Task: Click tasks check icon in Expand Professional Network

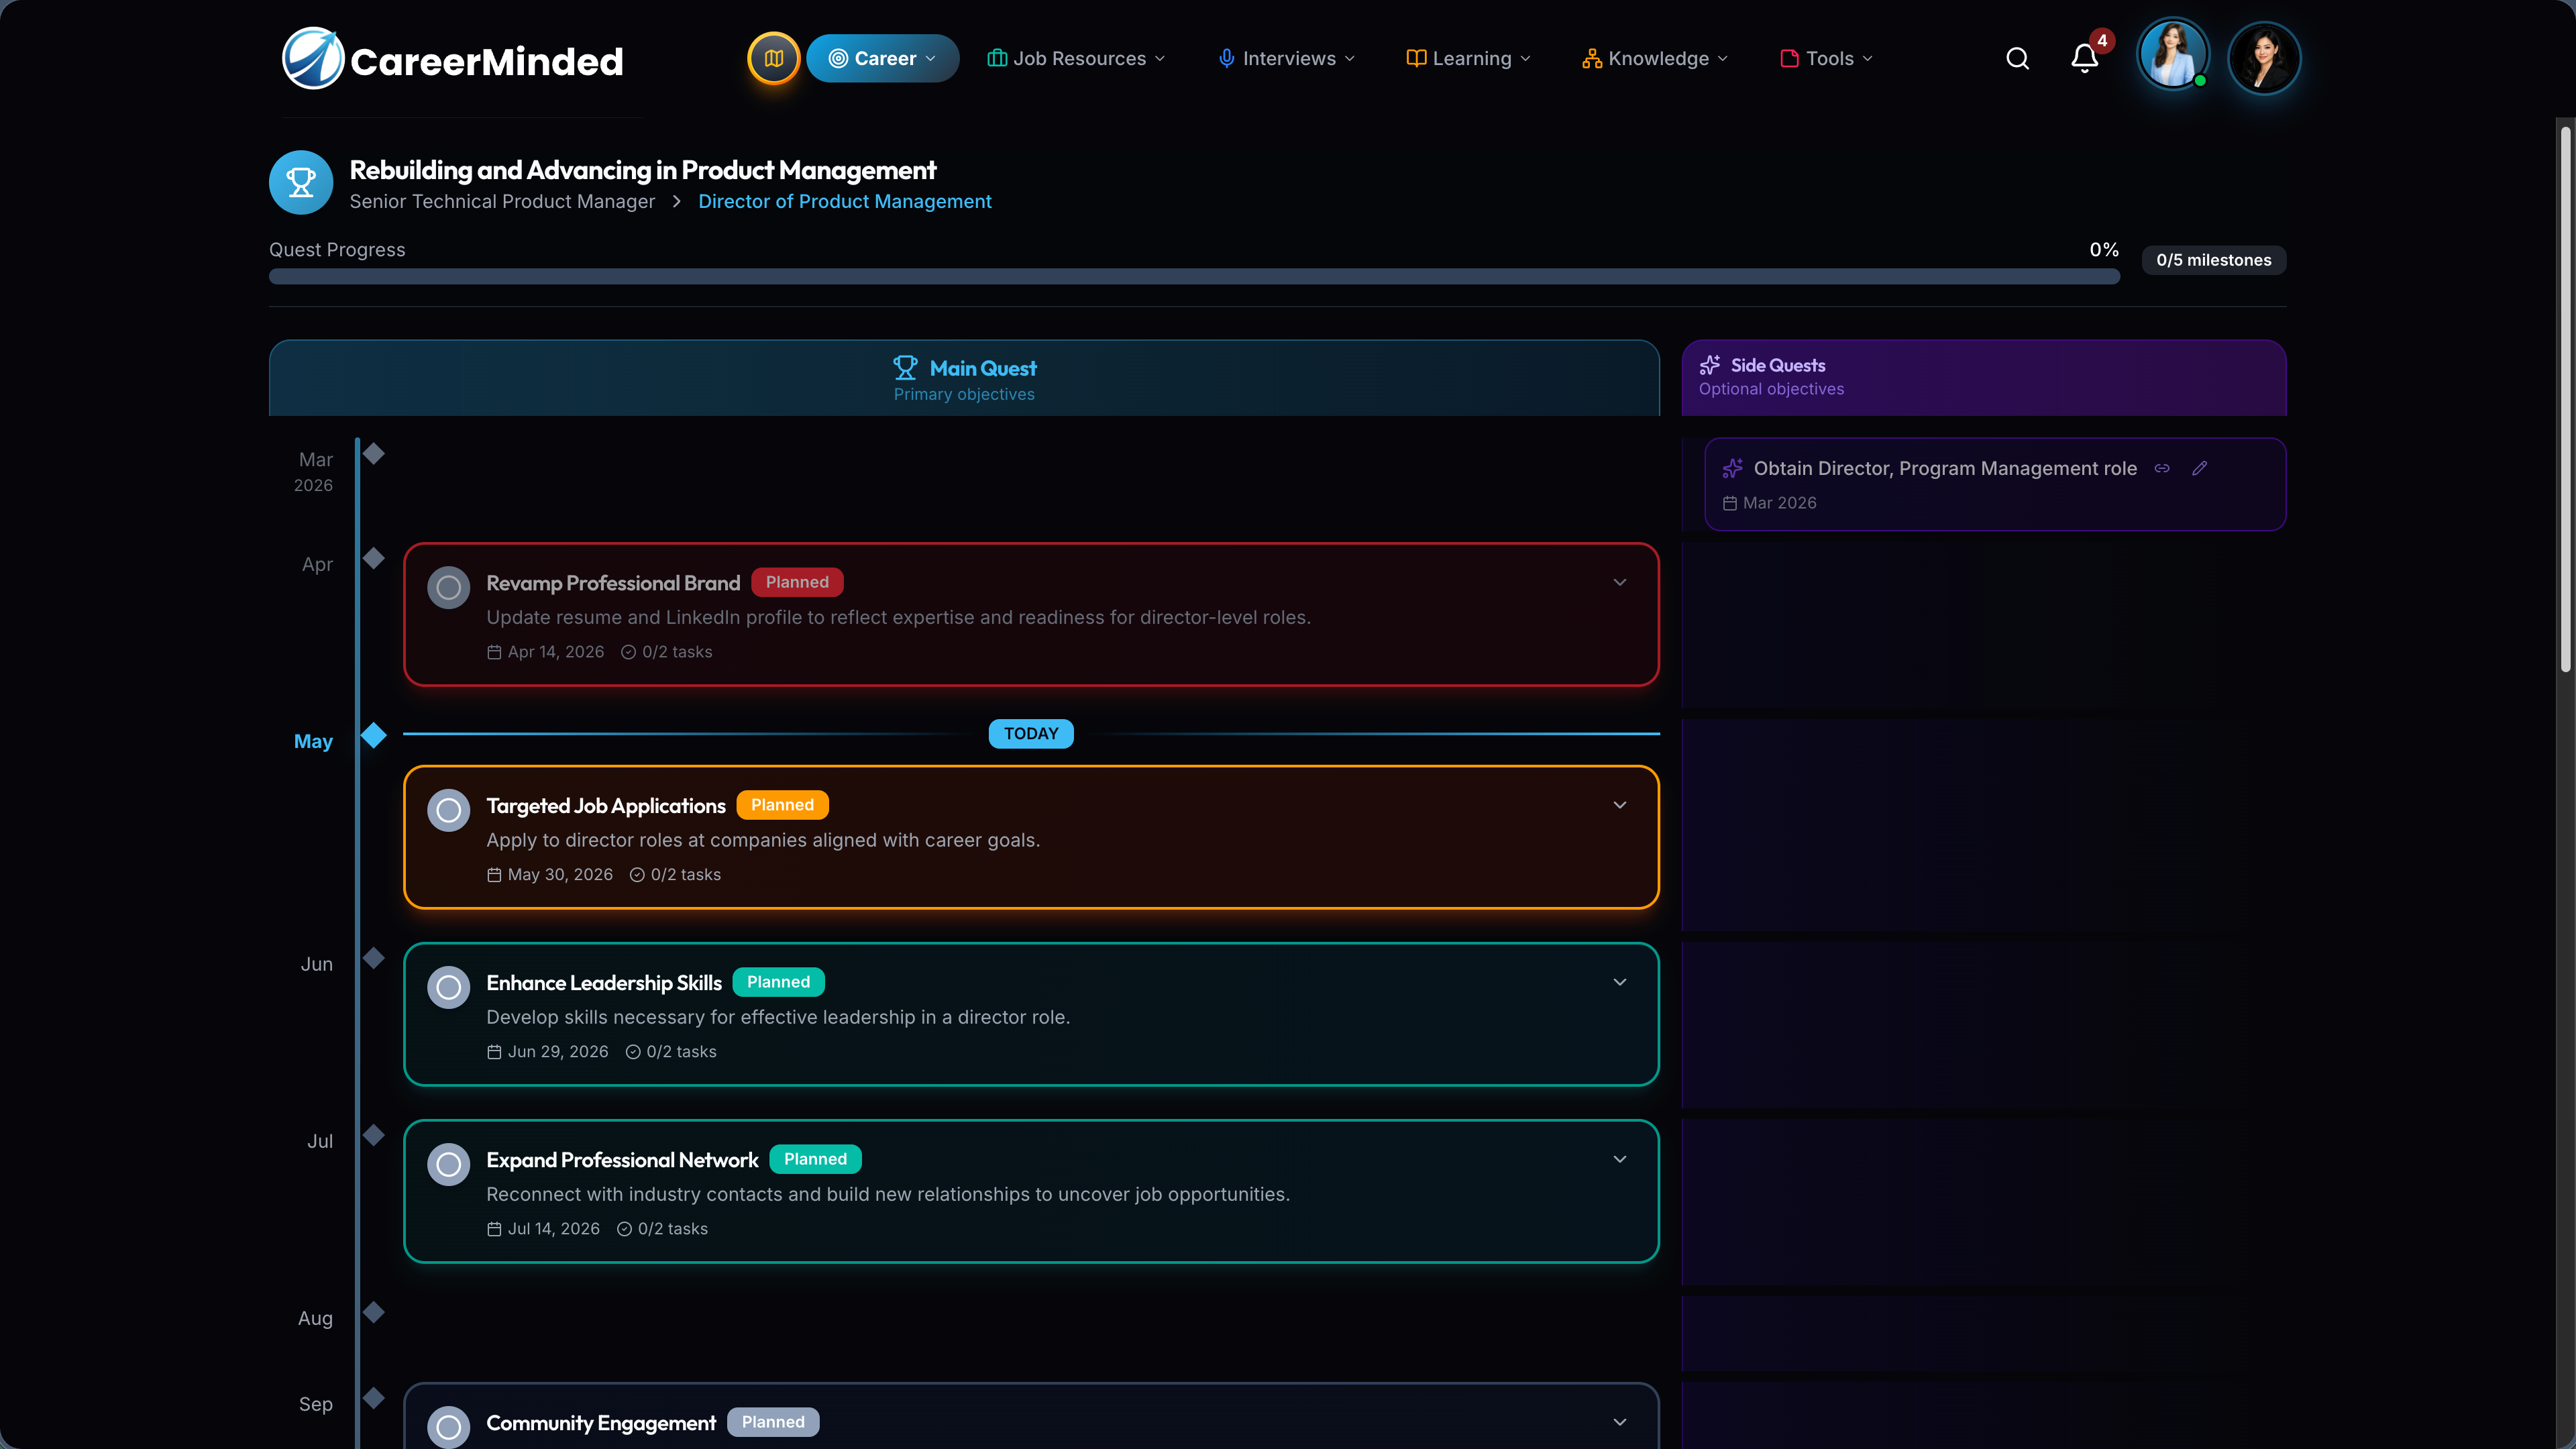Action: point(624,1229)
